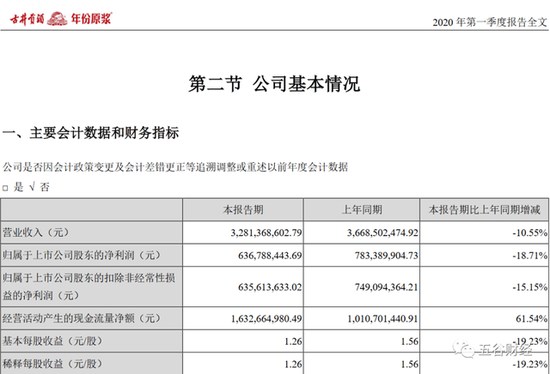Click the cash flow value 1,632,664,980.49

click(266, 319)
